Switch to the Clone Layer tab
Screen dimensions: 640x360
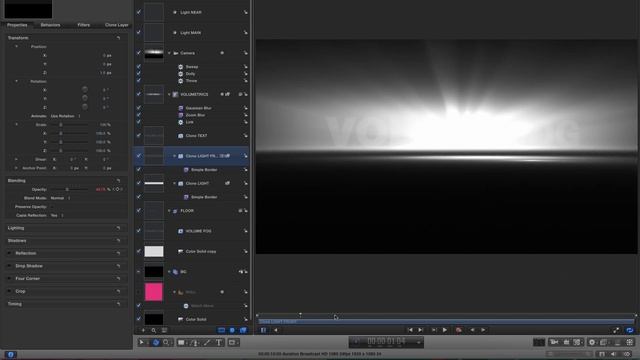(117, 25)
